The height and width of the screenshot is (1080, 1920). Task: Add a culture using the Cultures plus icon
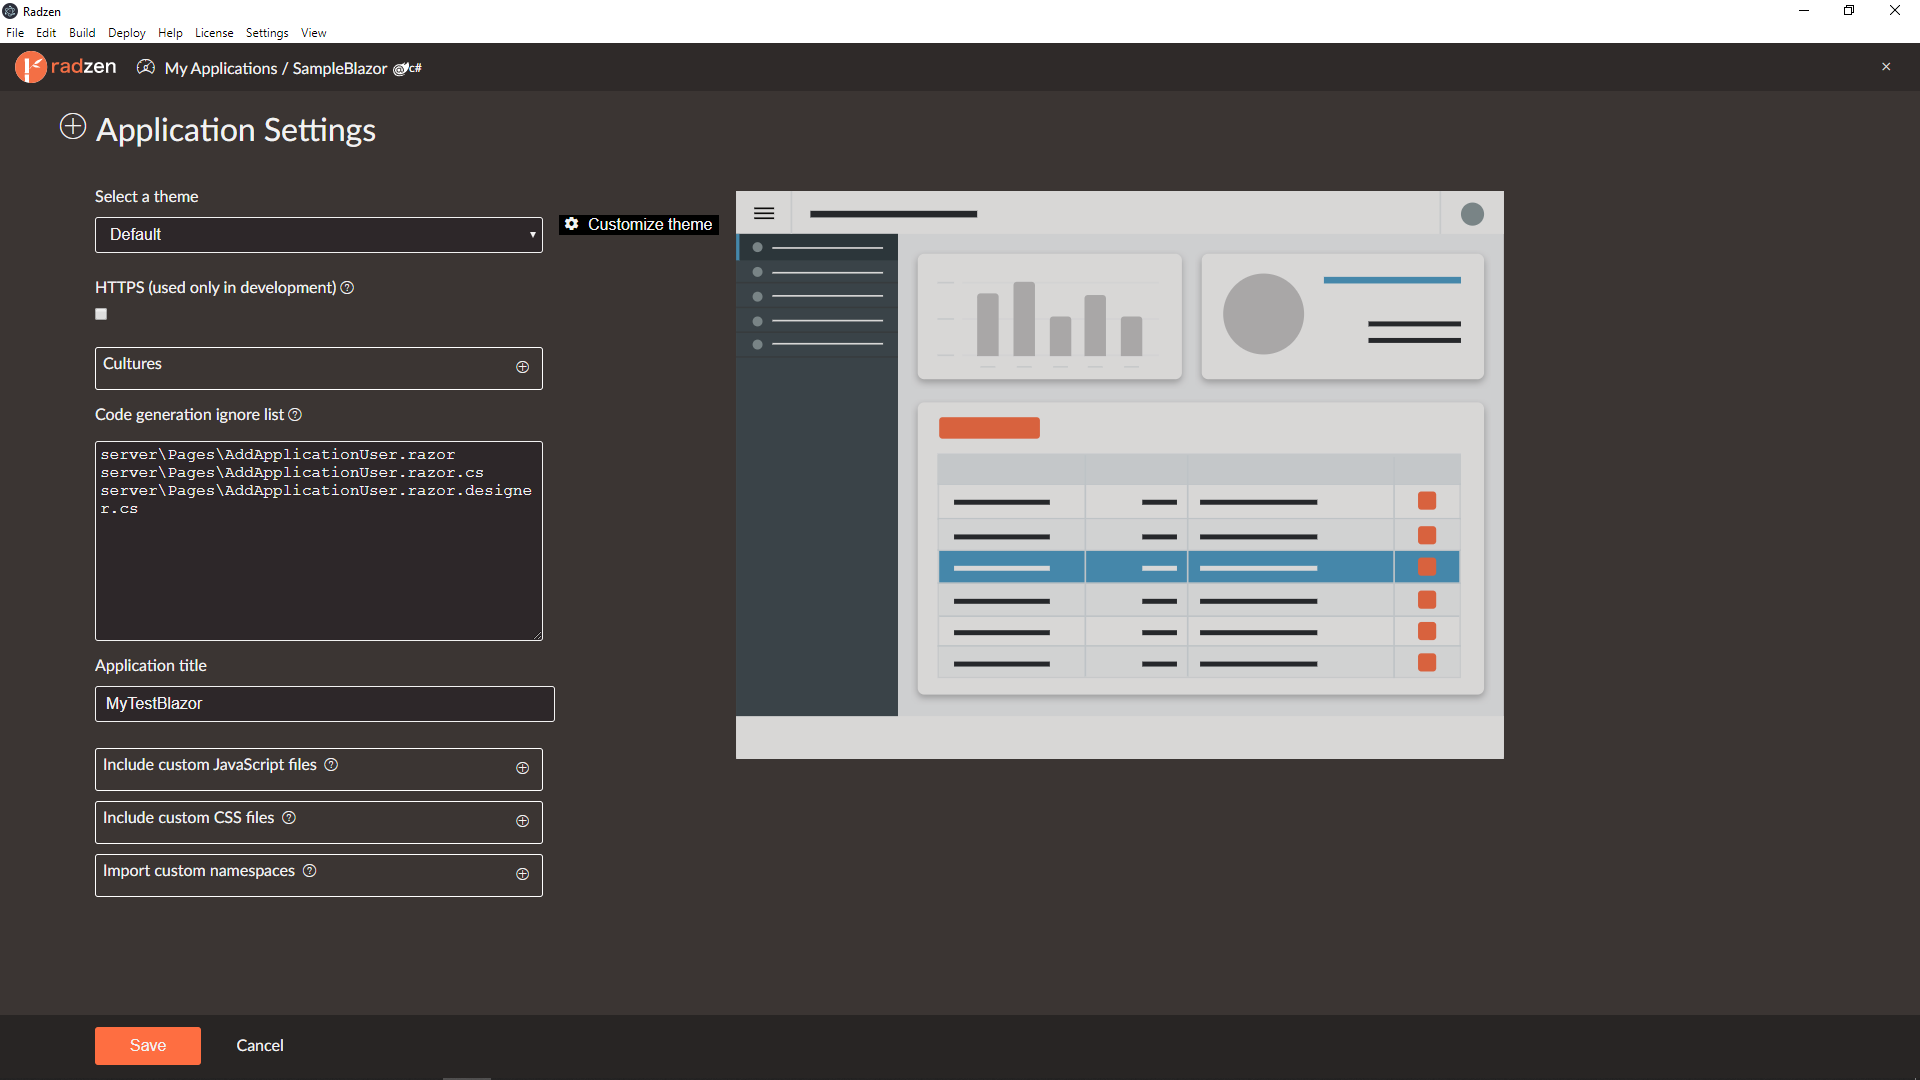pyautogui.click(x=522, y=367)
